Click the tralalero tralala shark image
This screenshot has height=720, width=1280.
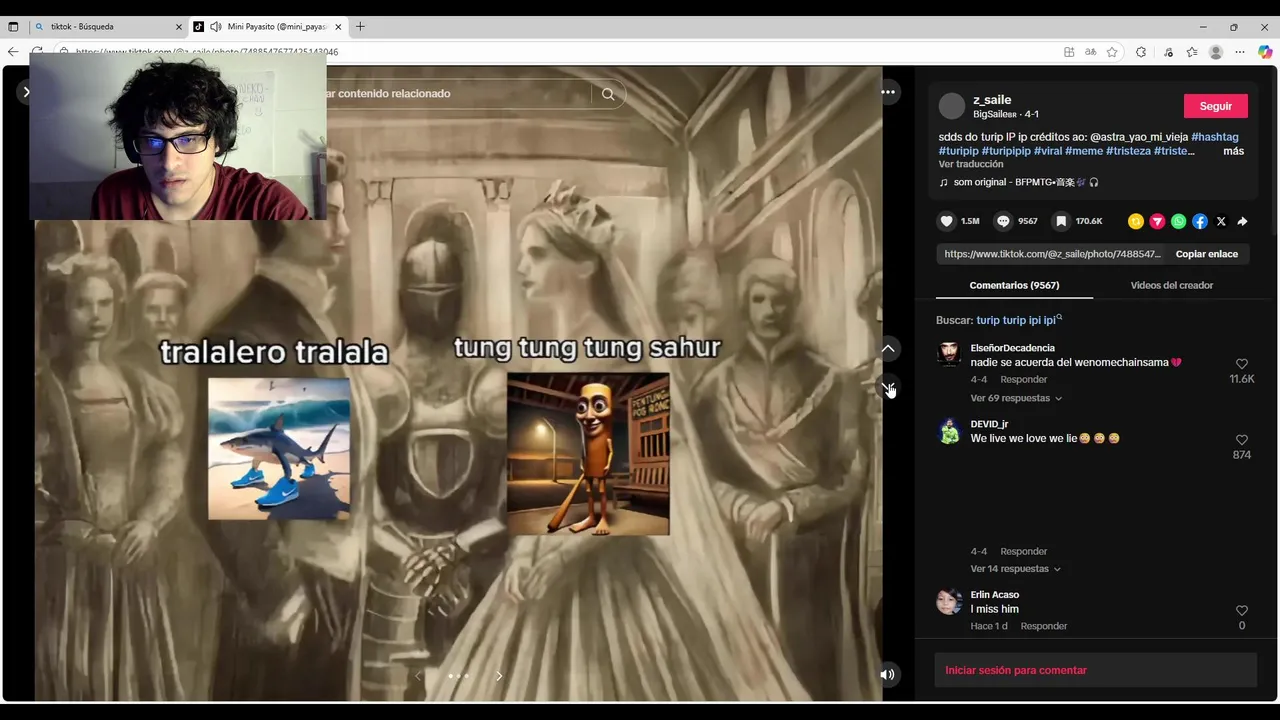[279, 448]
